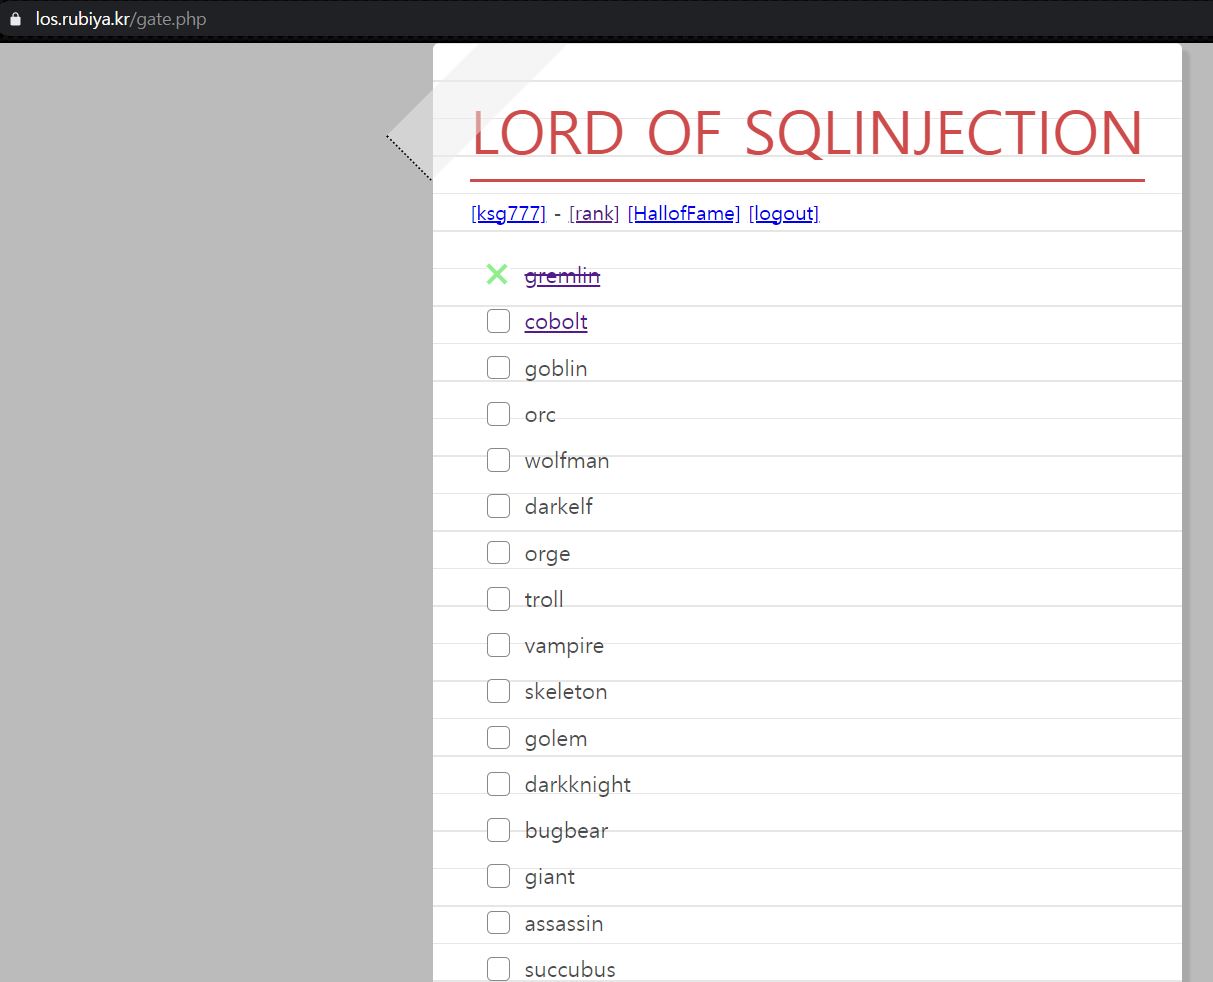Click the goblin text label

(556, 369)
